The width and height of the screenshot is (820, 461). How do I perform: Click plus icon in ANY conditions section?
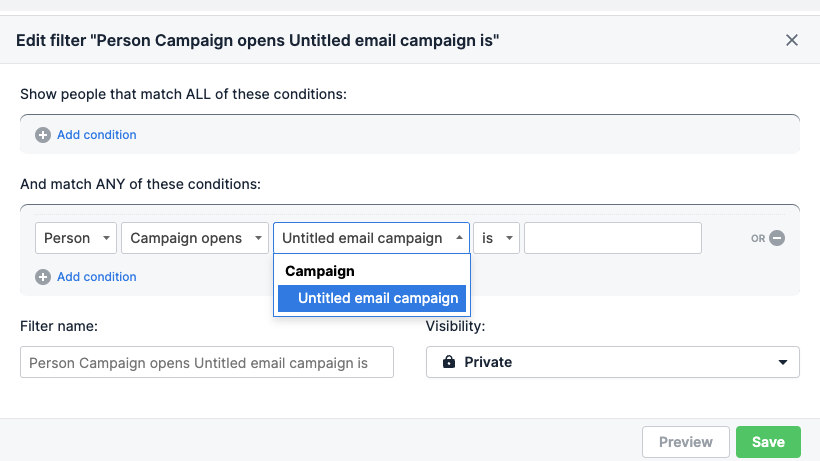tap(43, 277)
